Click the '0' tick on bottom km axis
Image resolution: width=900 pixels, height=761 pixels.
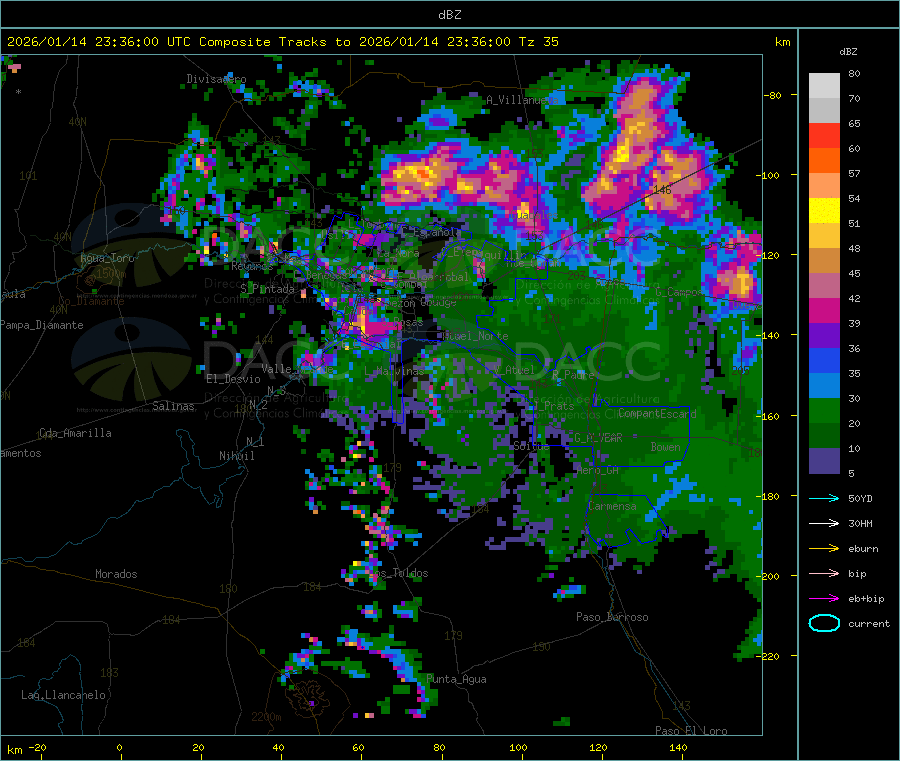pyautogui.click(x=119, y=747)
